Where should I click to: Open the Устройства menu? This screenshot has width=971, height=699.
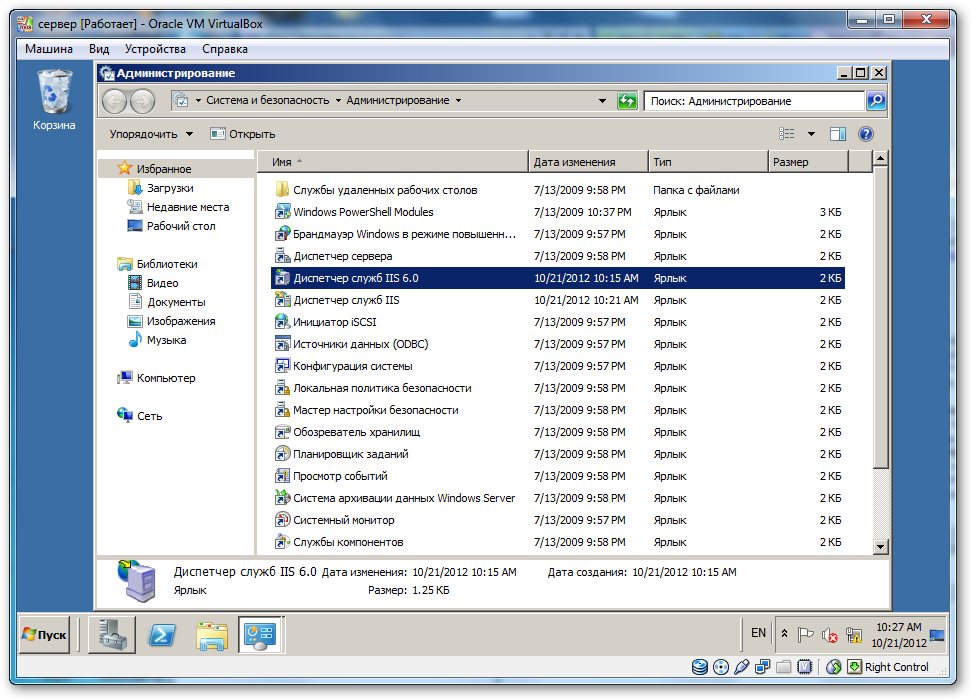tap(155, 49)
